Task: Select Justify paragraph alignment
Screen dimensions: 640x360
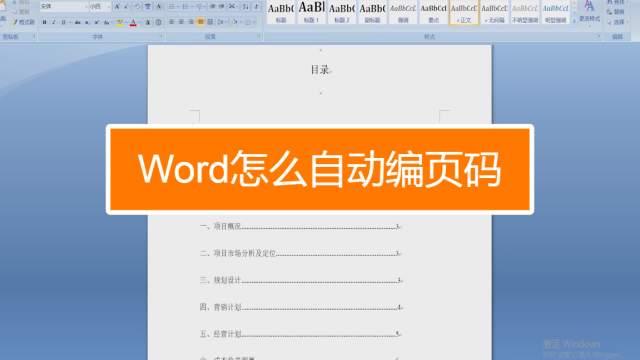Action: click(x=200, y=22)
